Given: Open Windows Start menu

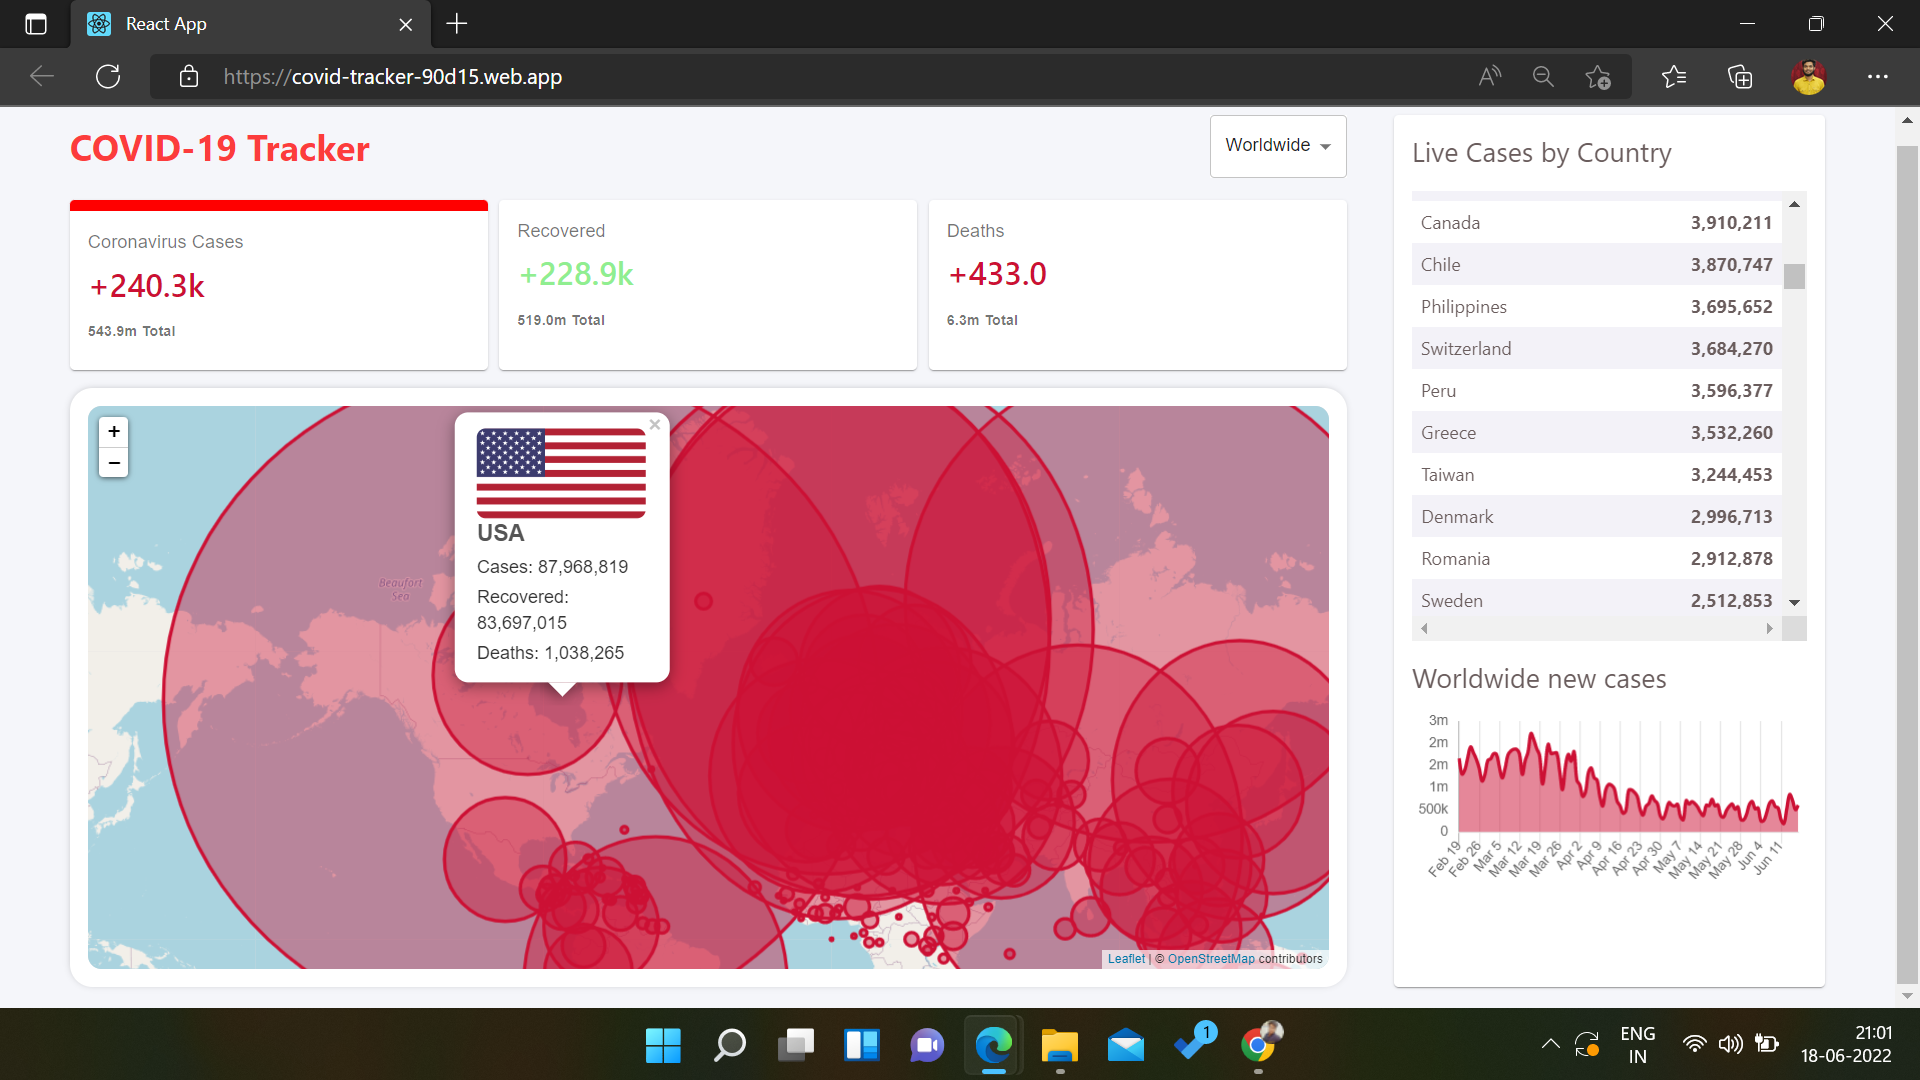Looking at the screenshot, I should (663, 1045).
